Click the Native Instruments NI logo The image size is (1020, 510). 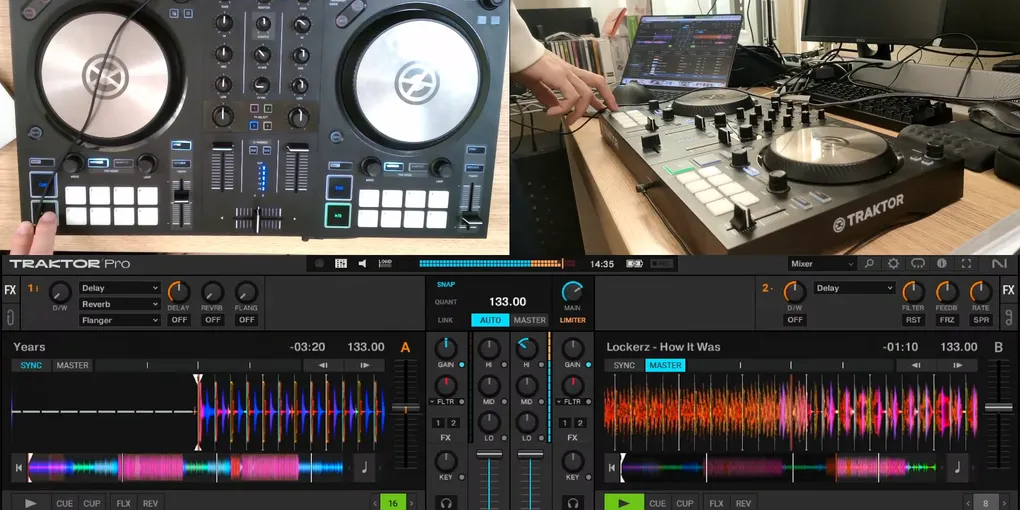coord(999,263)
